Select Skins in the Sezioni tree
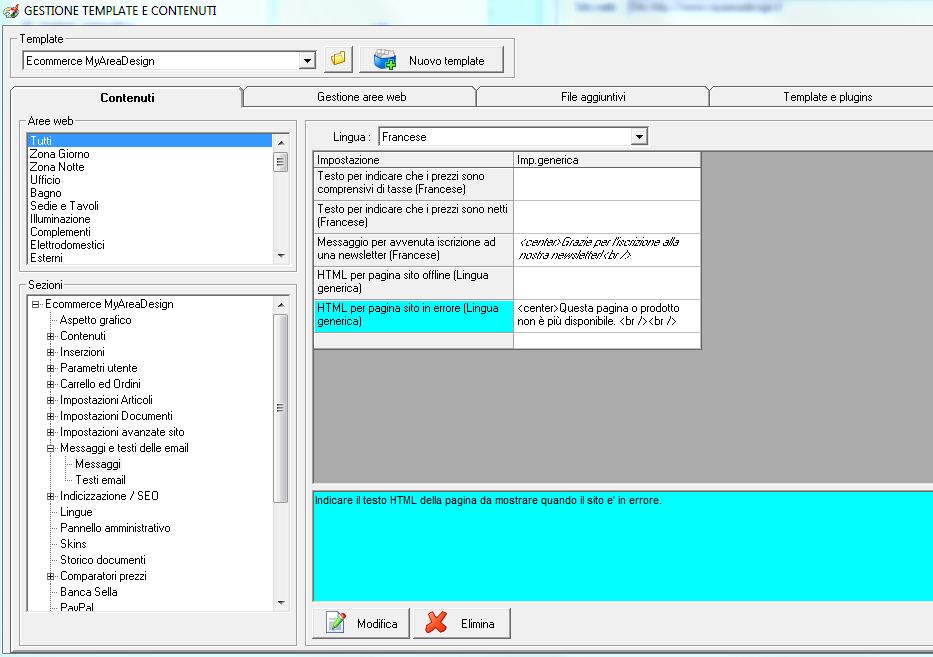 click(73, 545)
